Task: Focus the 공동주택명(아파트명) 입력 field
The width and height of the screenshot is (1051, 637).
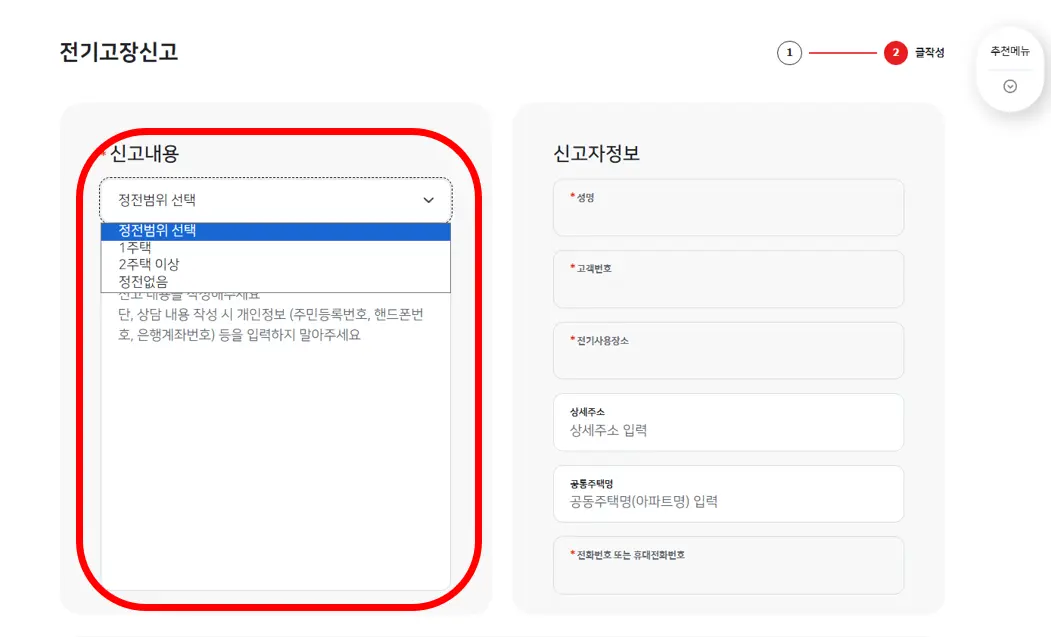Action: click(x=728, y=493)
